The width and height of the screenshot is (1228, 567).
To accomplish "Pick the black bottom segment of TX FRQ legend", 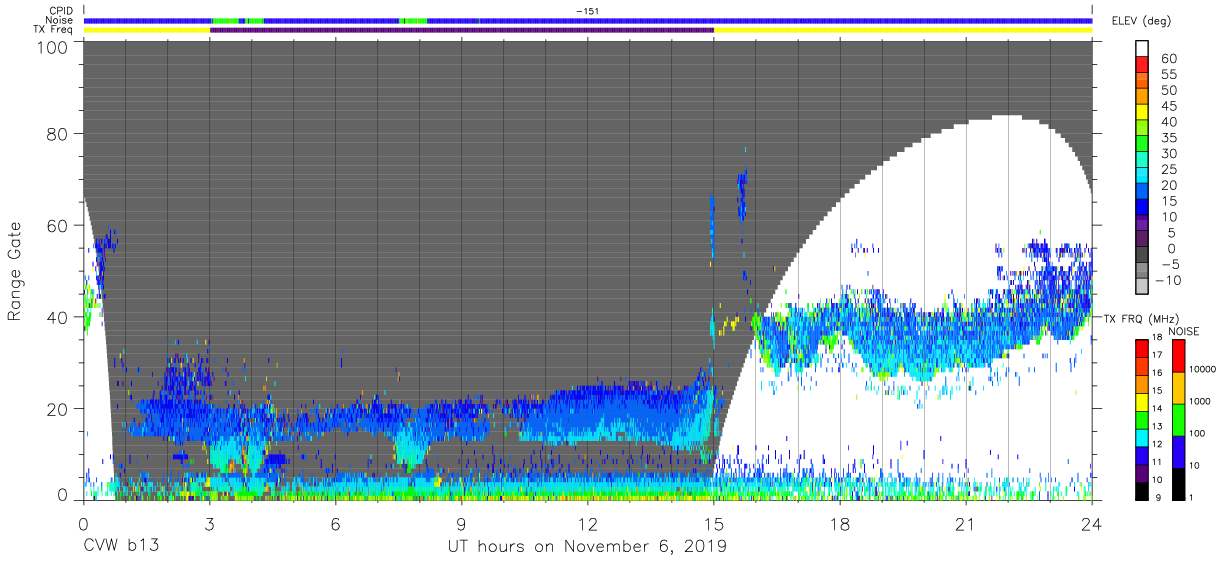I will coord(1141,491).
